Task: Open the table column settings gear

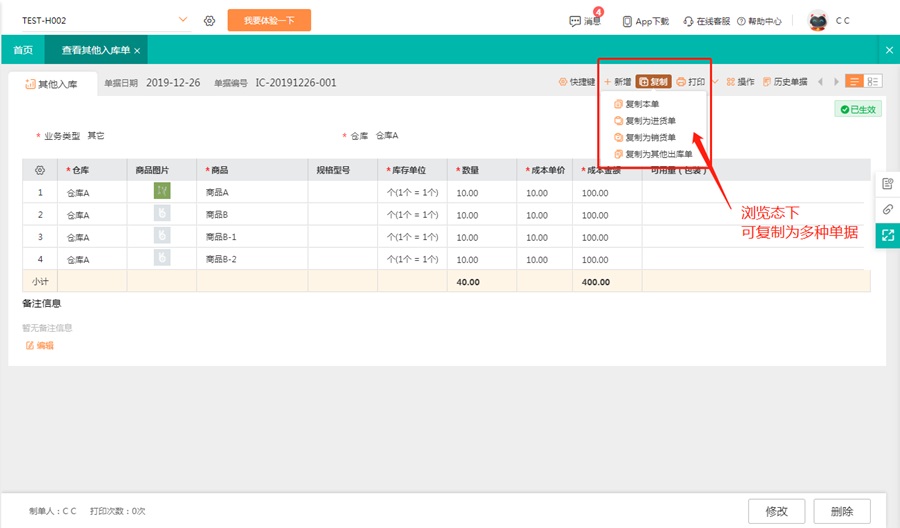Action: tap(40, 170)
